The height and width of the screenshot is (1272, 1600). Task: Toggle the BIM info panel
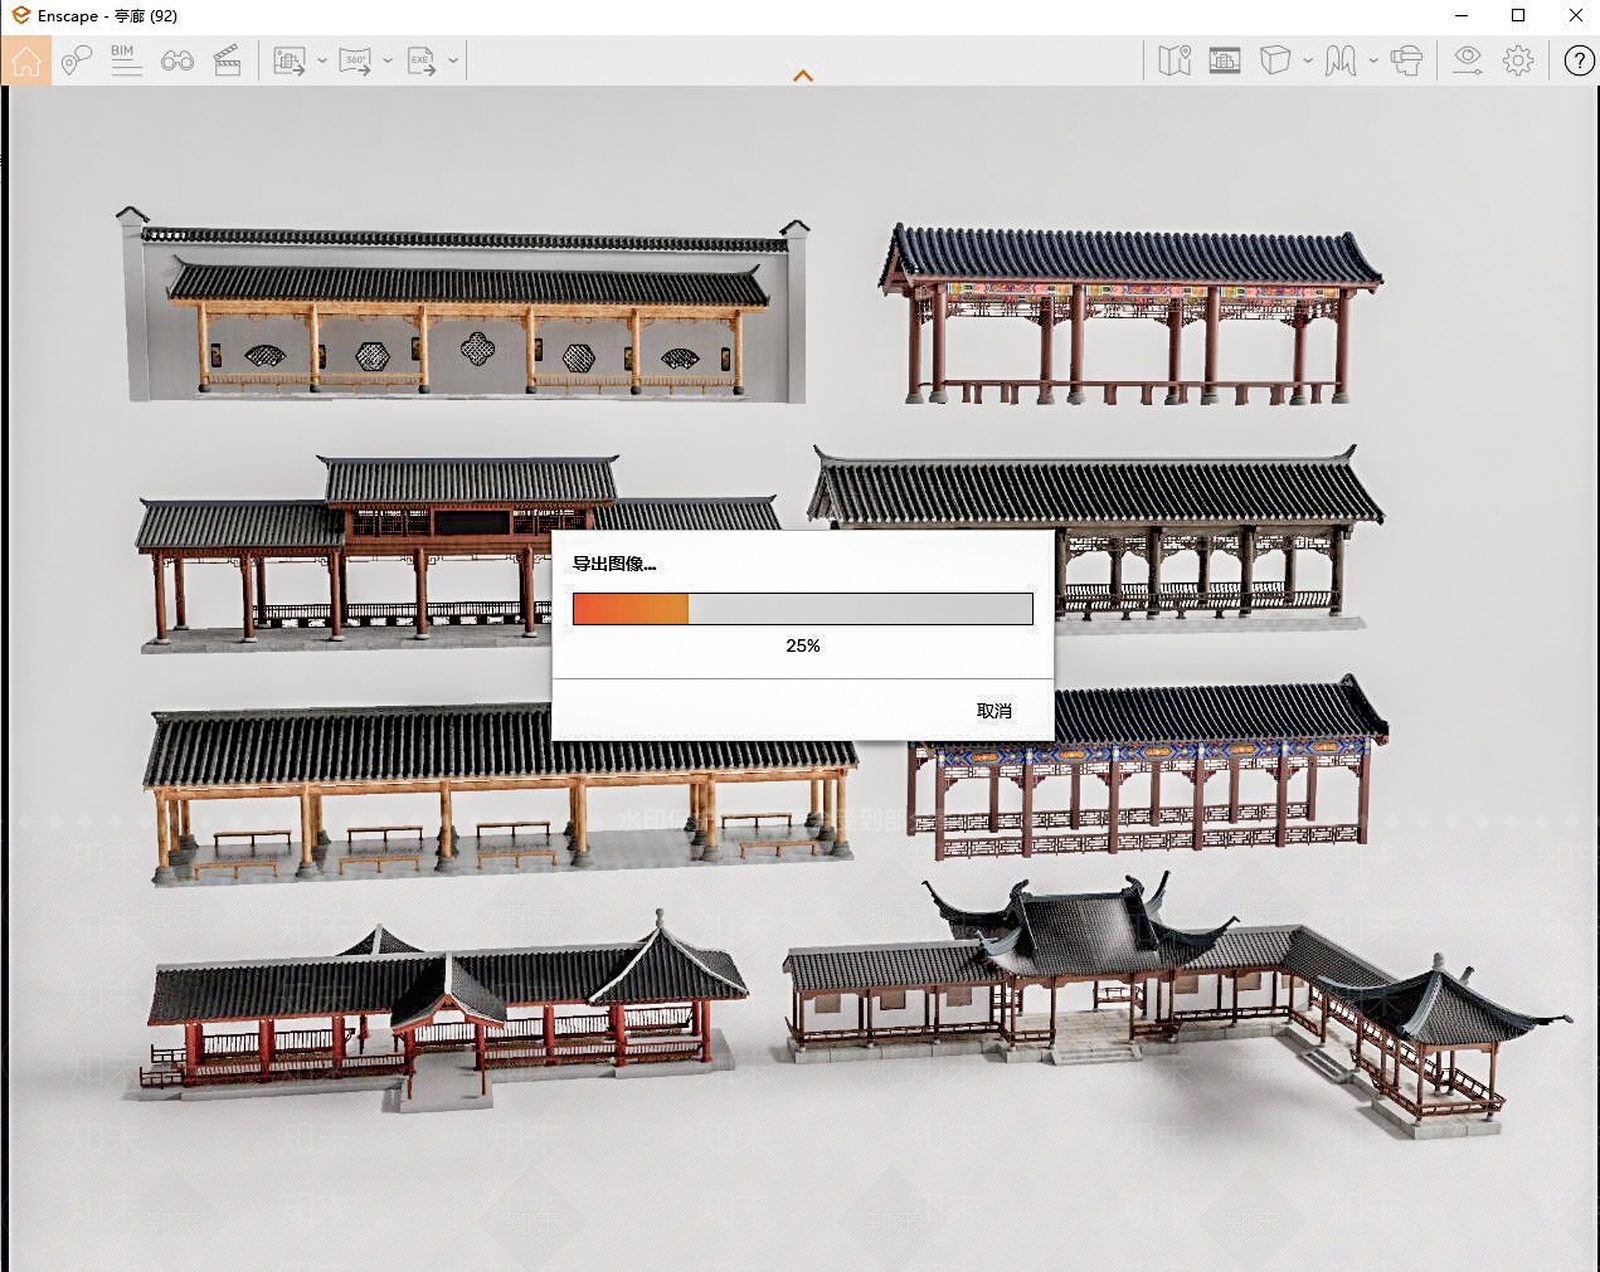(126, 61)
